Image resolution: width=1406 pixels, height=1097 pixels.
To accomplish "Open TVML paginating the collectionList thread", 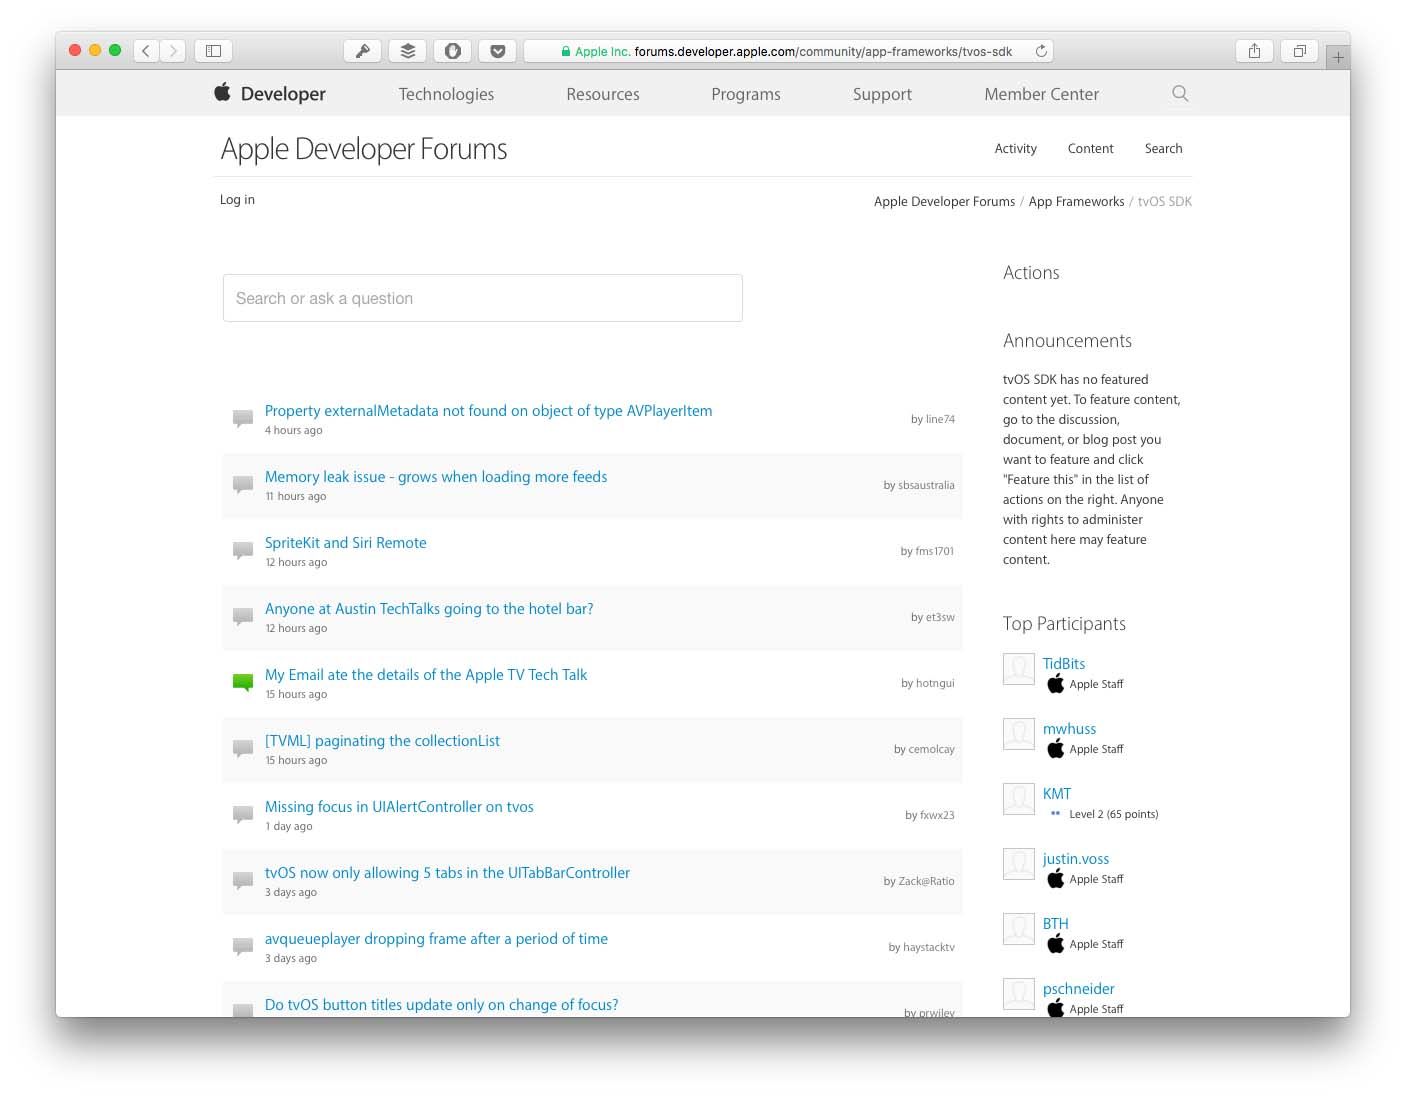I will pos(382,741).
